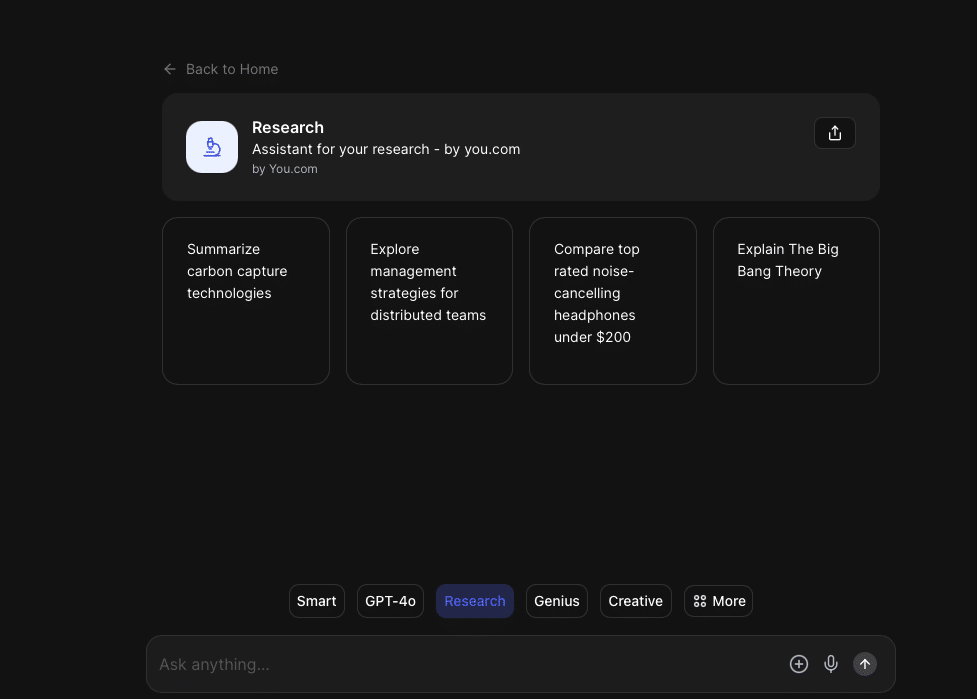Click the Research microscope app icon
The width and height of the screenshot is (977, 699).
pos(212,147)
